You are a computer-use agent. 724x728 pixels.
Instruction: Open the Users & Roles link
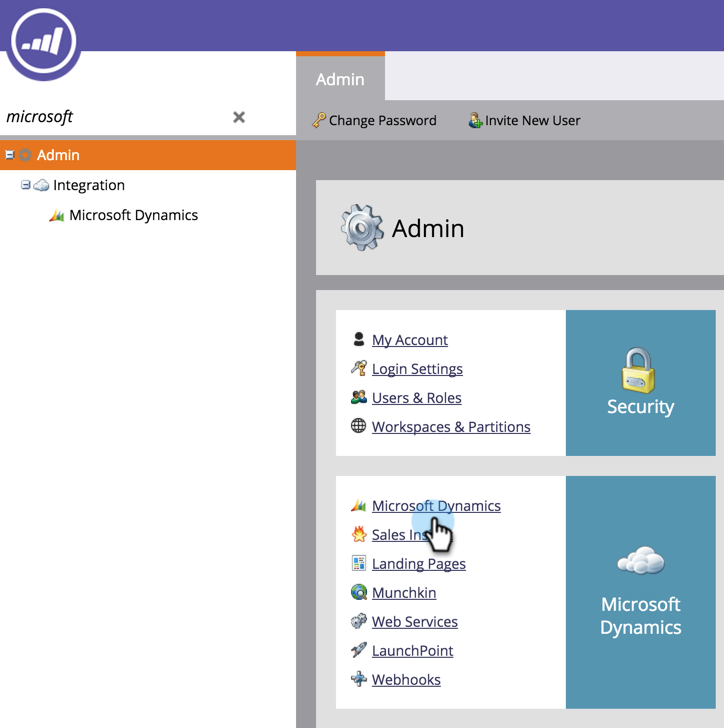pos(417,398)
